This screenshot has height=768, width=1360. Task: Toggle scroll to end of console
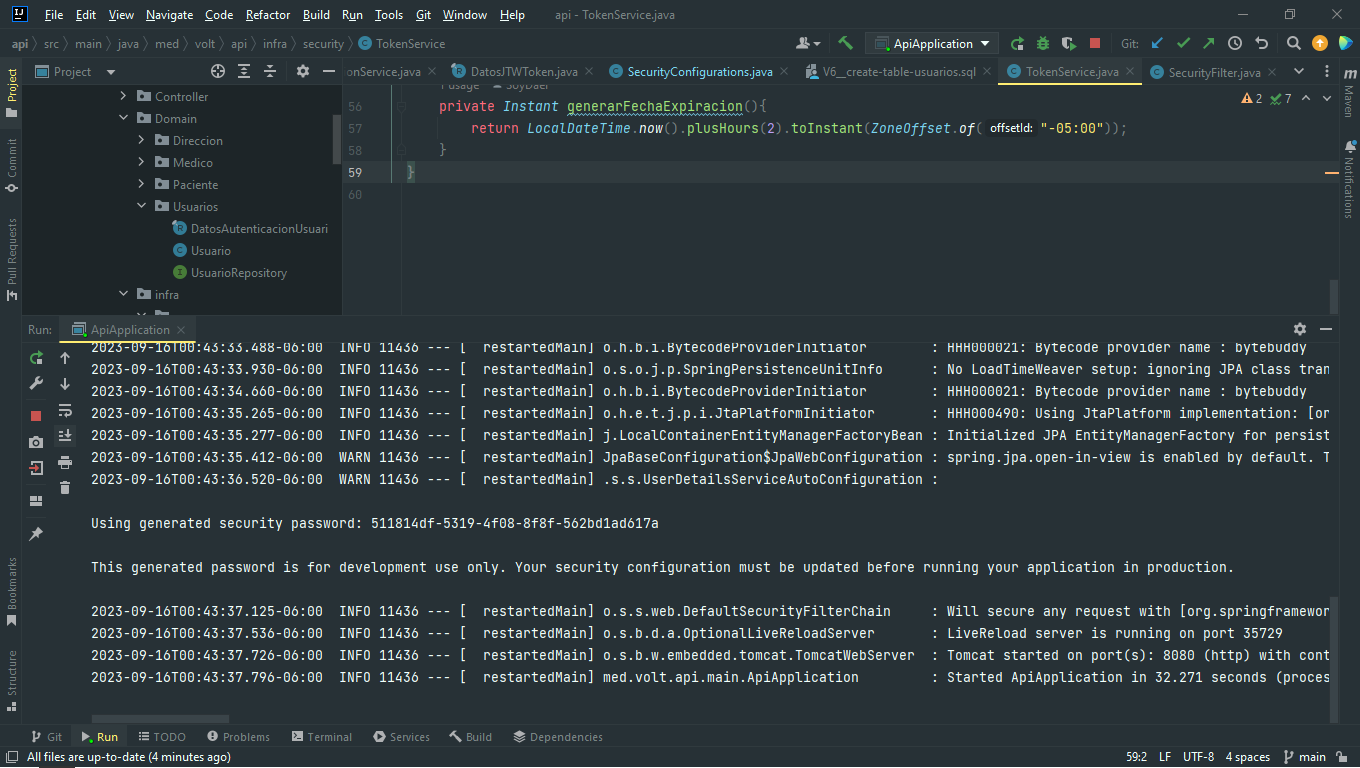point(65,435)
